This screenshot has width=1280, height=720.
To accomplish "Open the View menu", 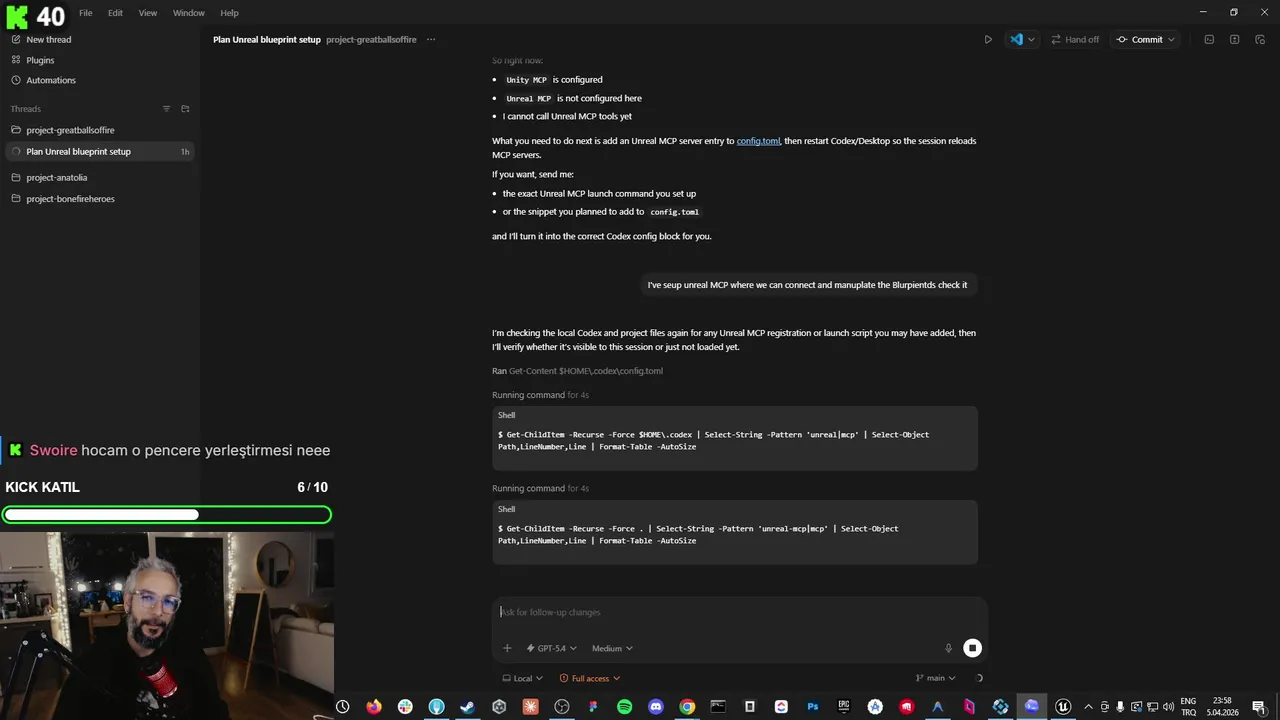I will (147, 13).
